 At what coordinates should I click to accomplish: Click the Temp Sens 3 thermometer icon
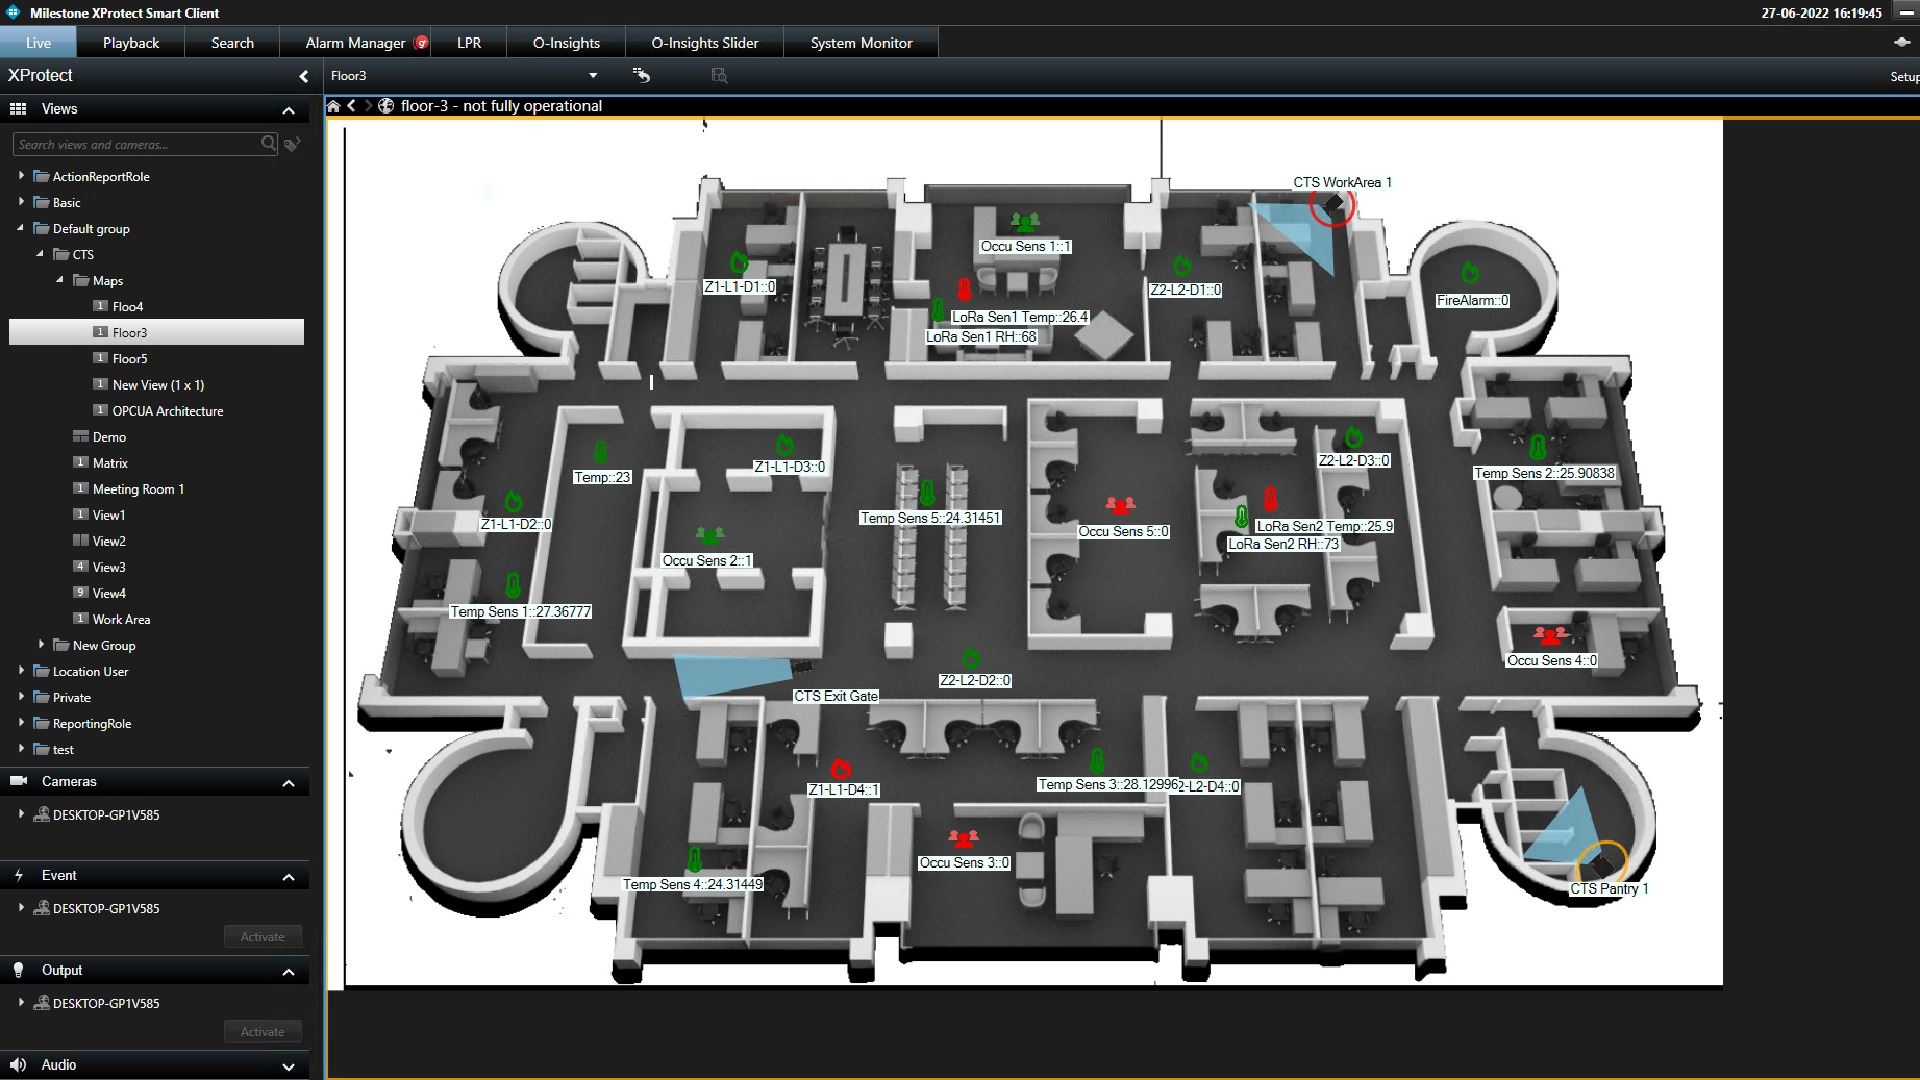click(x=1097, y=761)
